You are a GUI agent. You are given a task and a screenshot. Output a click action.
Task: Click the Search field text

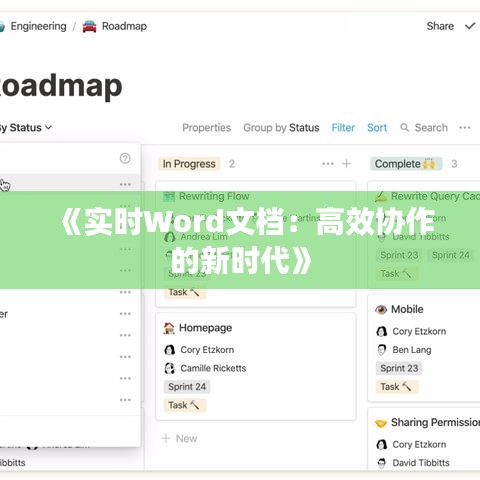(x=431, y=128)
